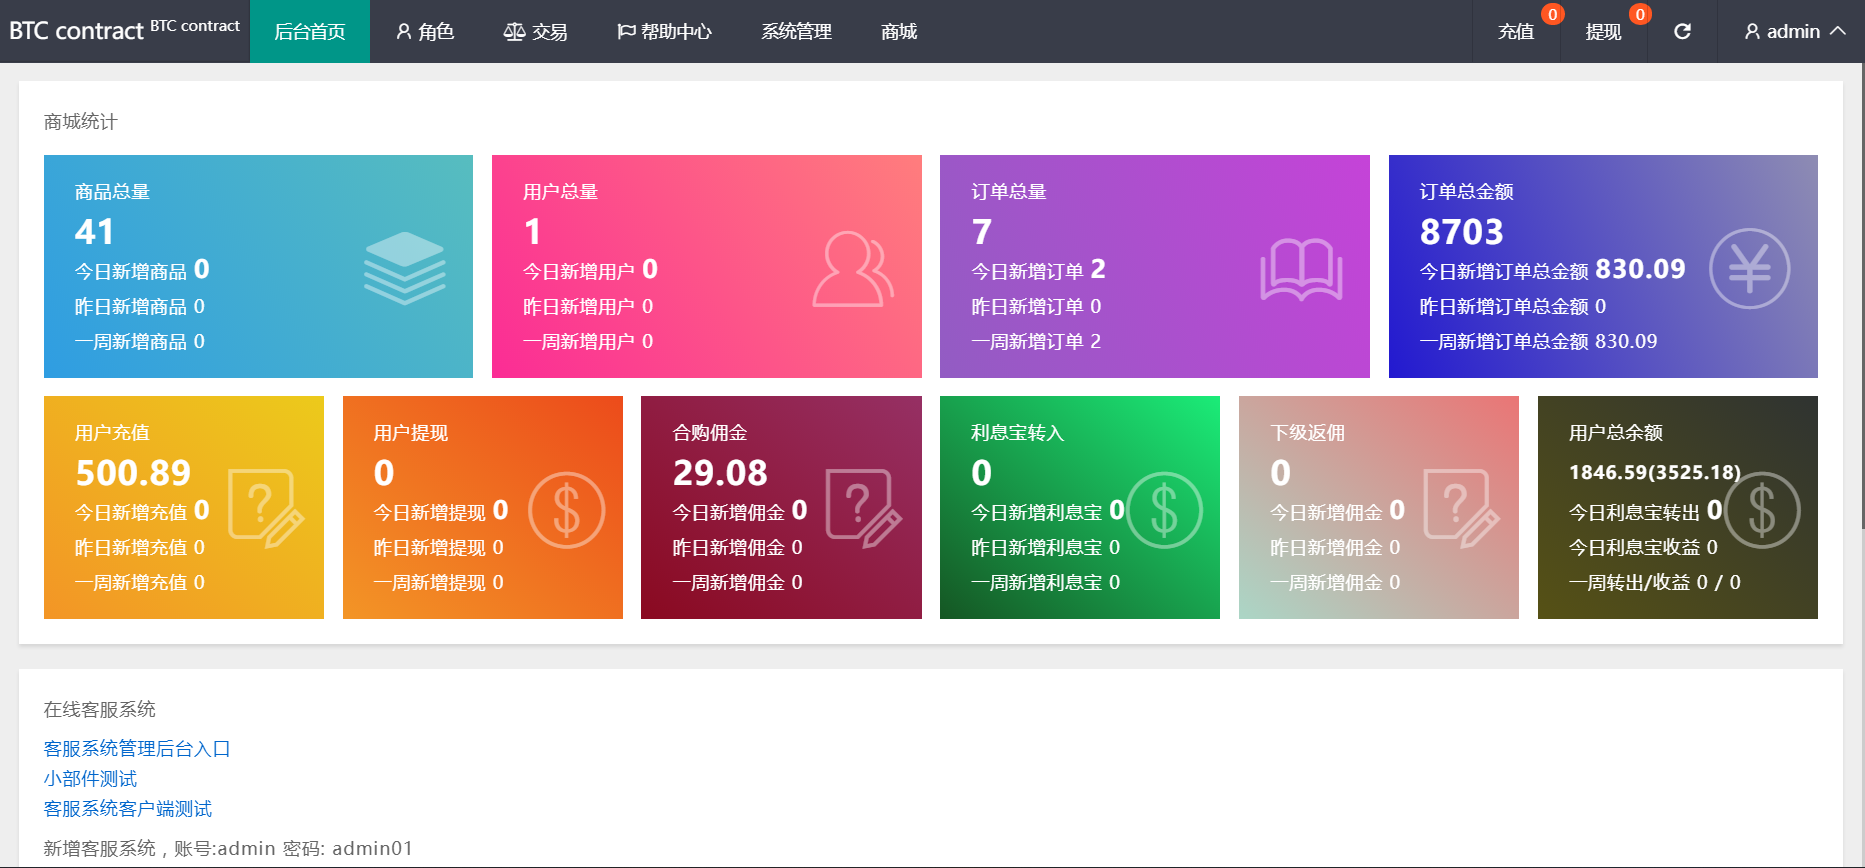The image size is (1865, 868).
Task: Click the 充值 notification badge
Action: (x=1552, y=14)
